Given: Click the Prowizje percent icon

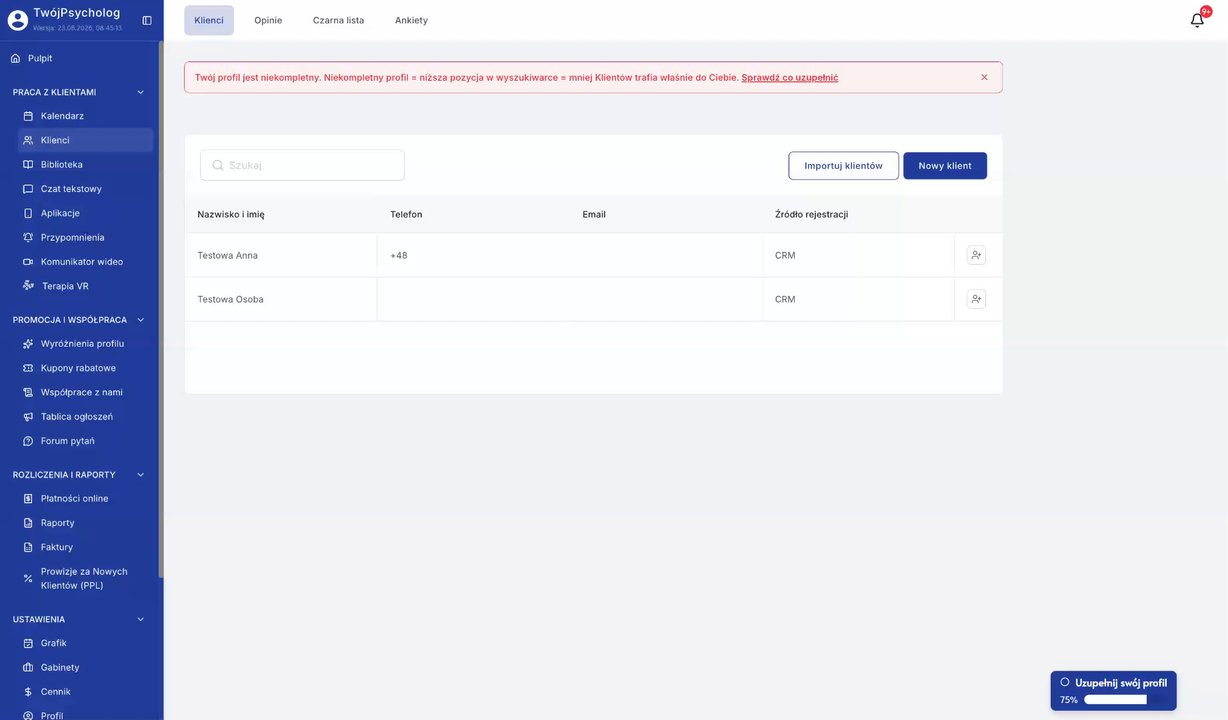Looking at the screenshot, I should [x=28, y=578].
